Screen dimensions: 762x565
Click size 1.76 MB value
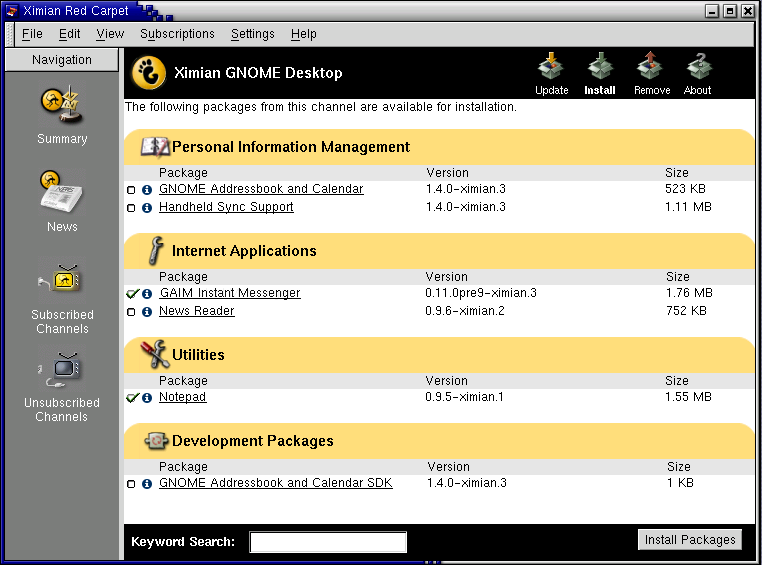point(689,293)
